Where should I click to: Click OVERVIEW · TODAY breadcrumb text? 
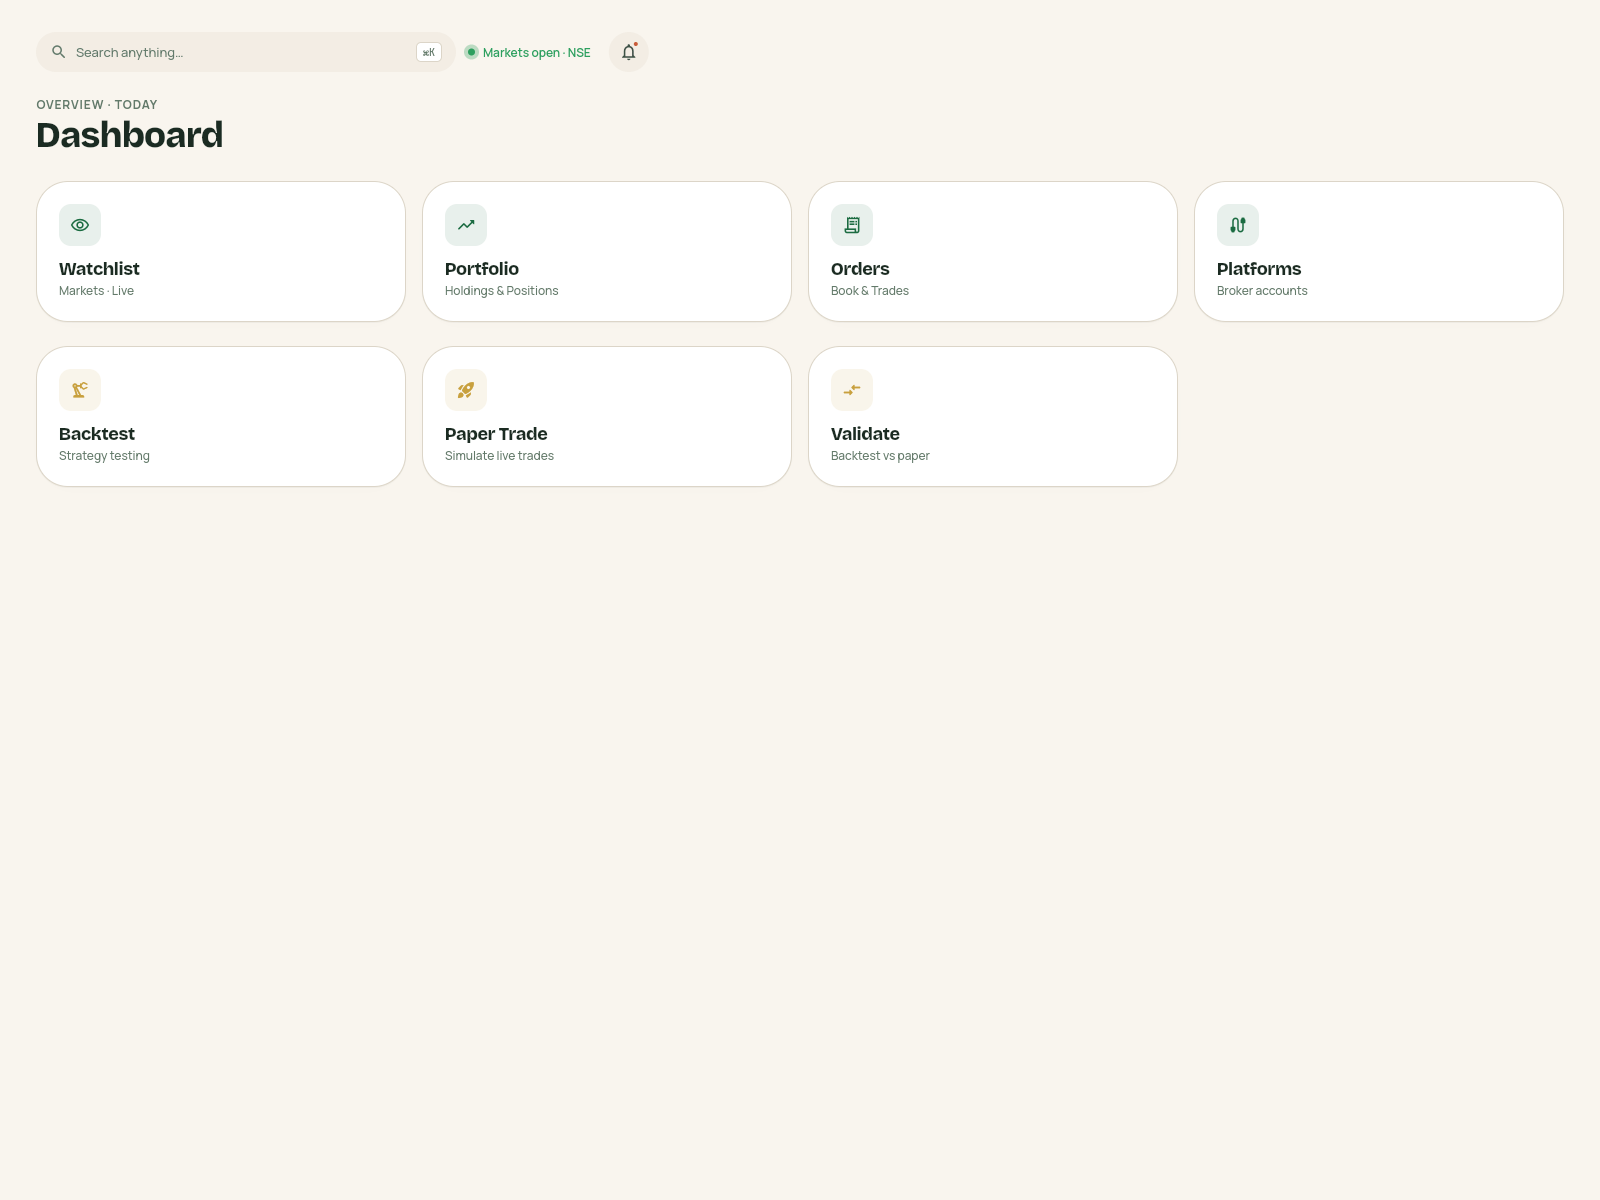click(x=97, y=105)
